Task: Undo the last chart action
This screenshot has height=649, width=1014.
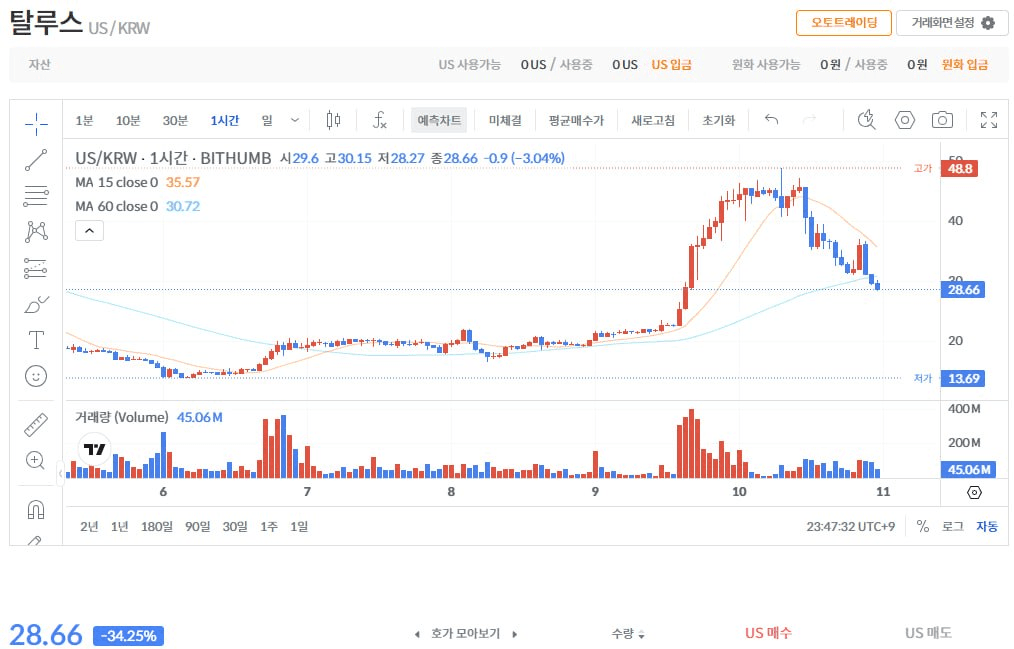Action: tap(771, 120)
